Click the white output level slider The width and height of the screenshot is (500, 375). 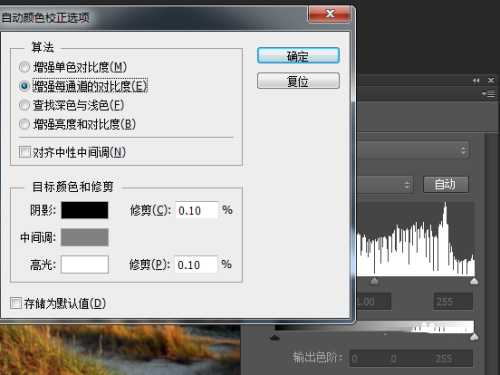pyautogui.click(x=474, y=337)
